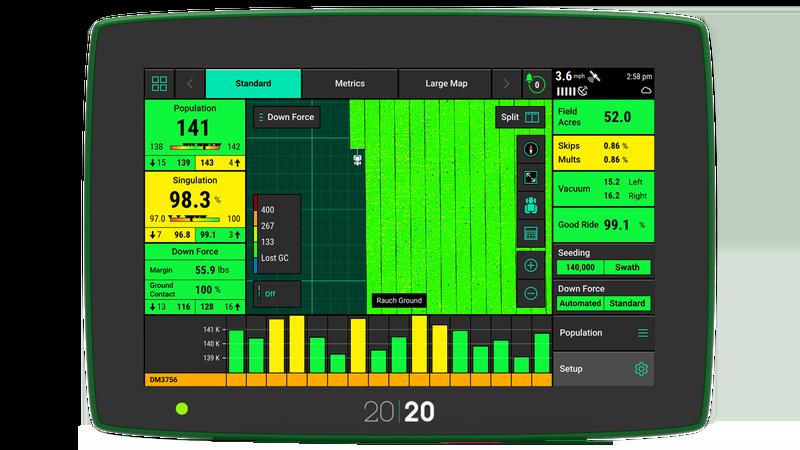Switch to the Standard tab
Image resolution: width=800 pixels, height=450 pixels.
pos(253,84)
